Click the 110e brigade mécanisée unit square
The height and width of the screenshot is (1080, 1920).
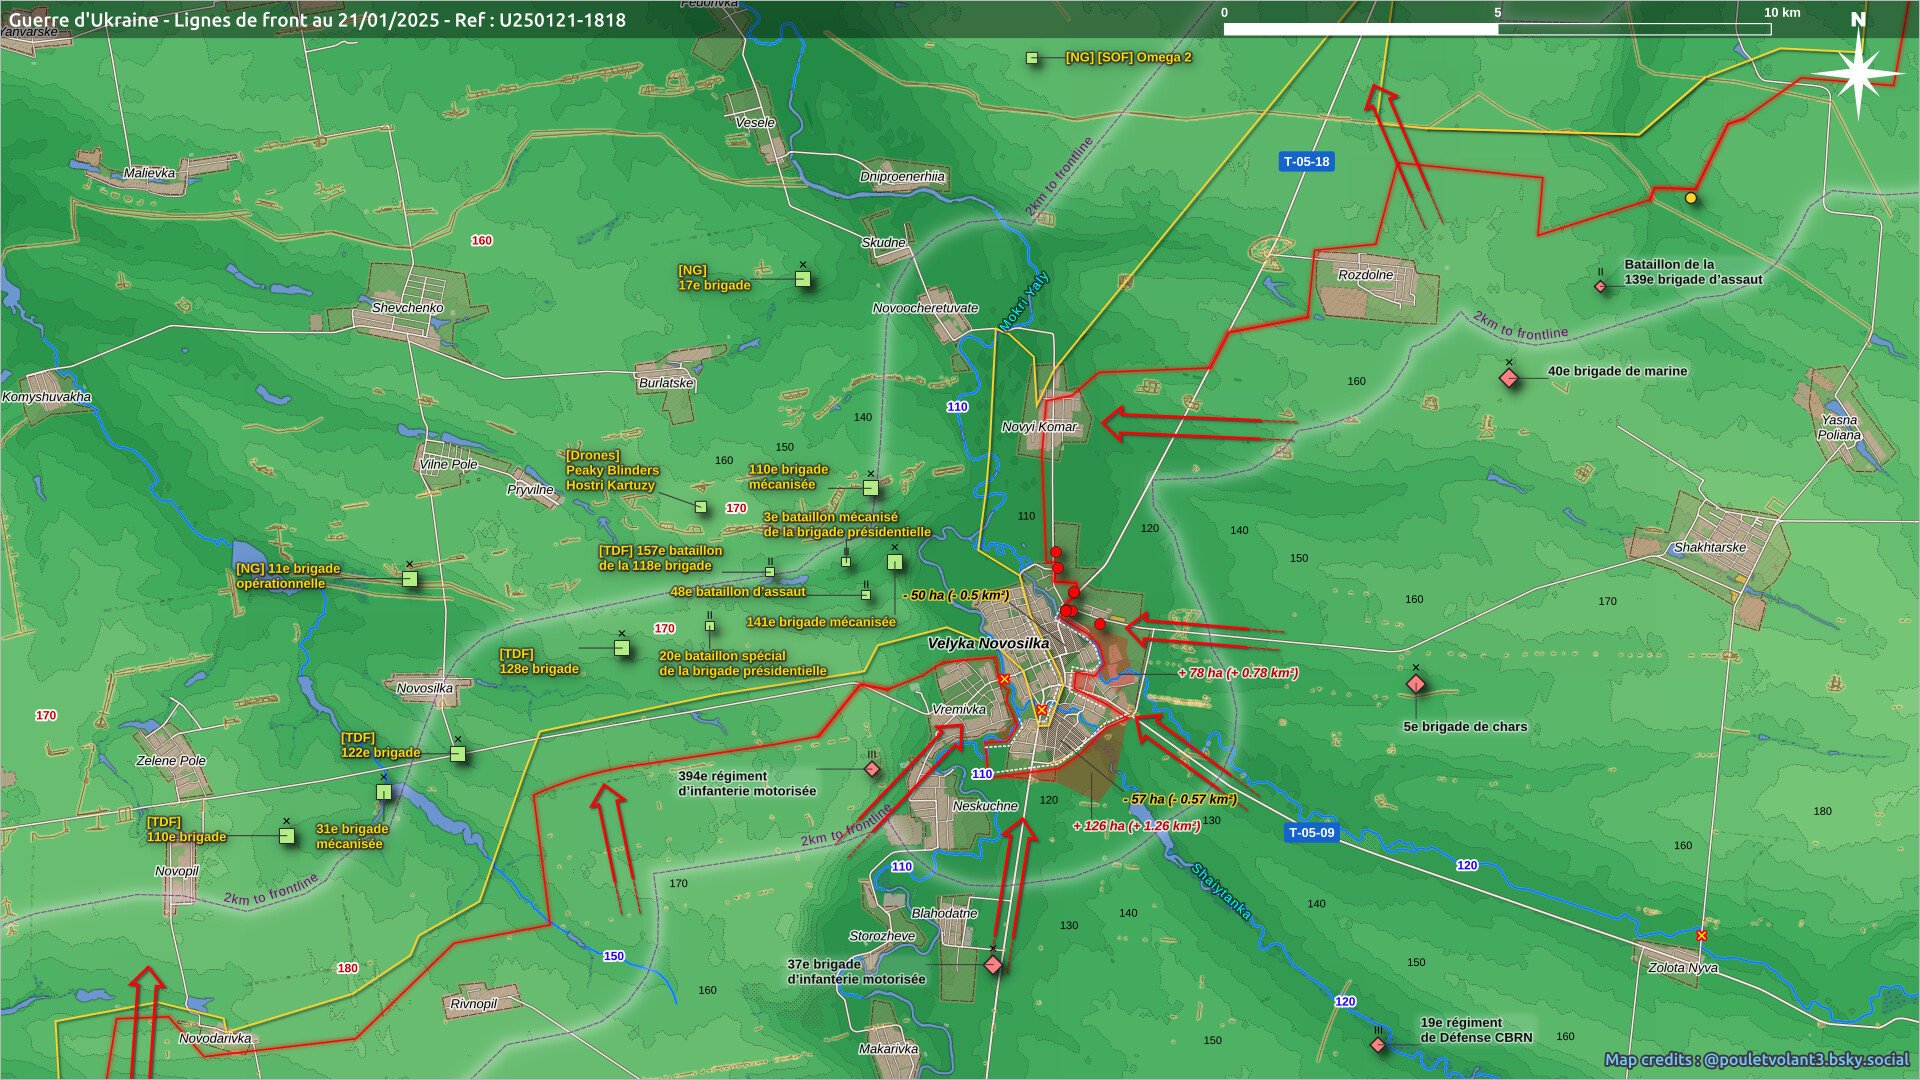(871, 488)
